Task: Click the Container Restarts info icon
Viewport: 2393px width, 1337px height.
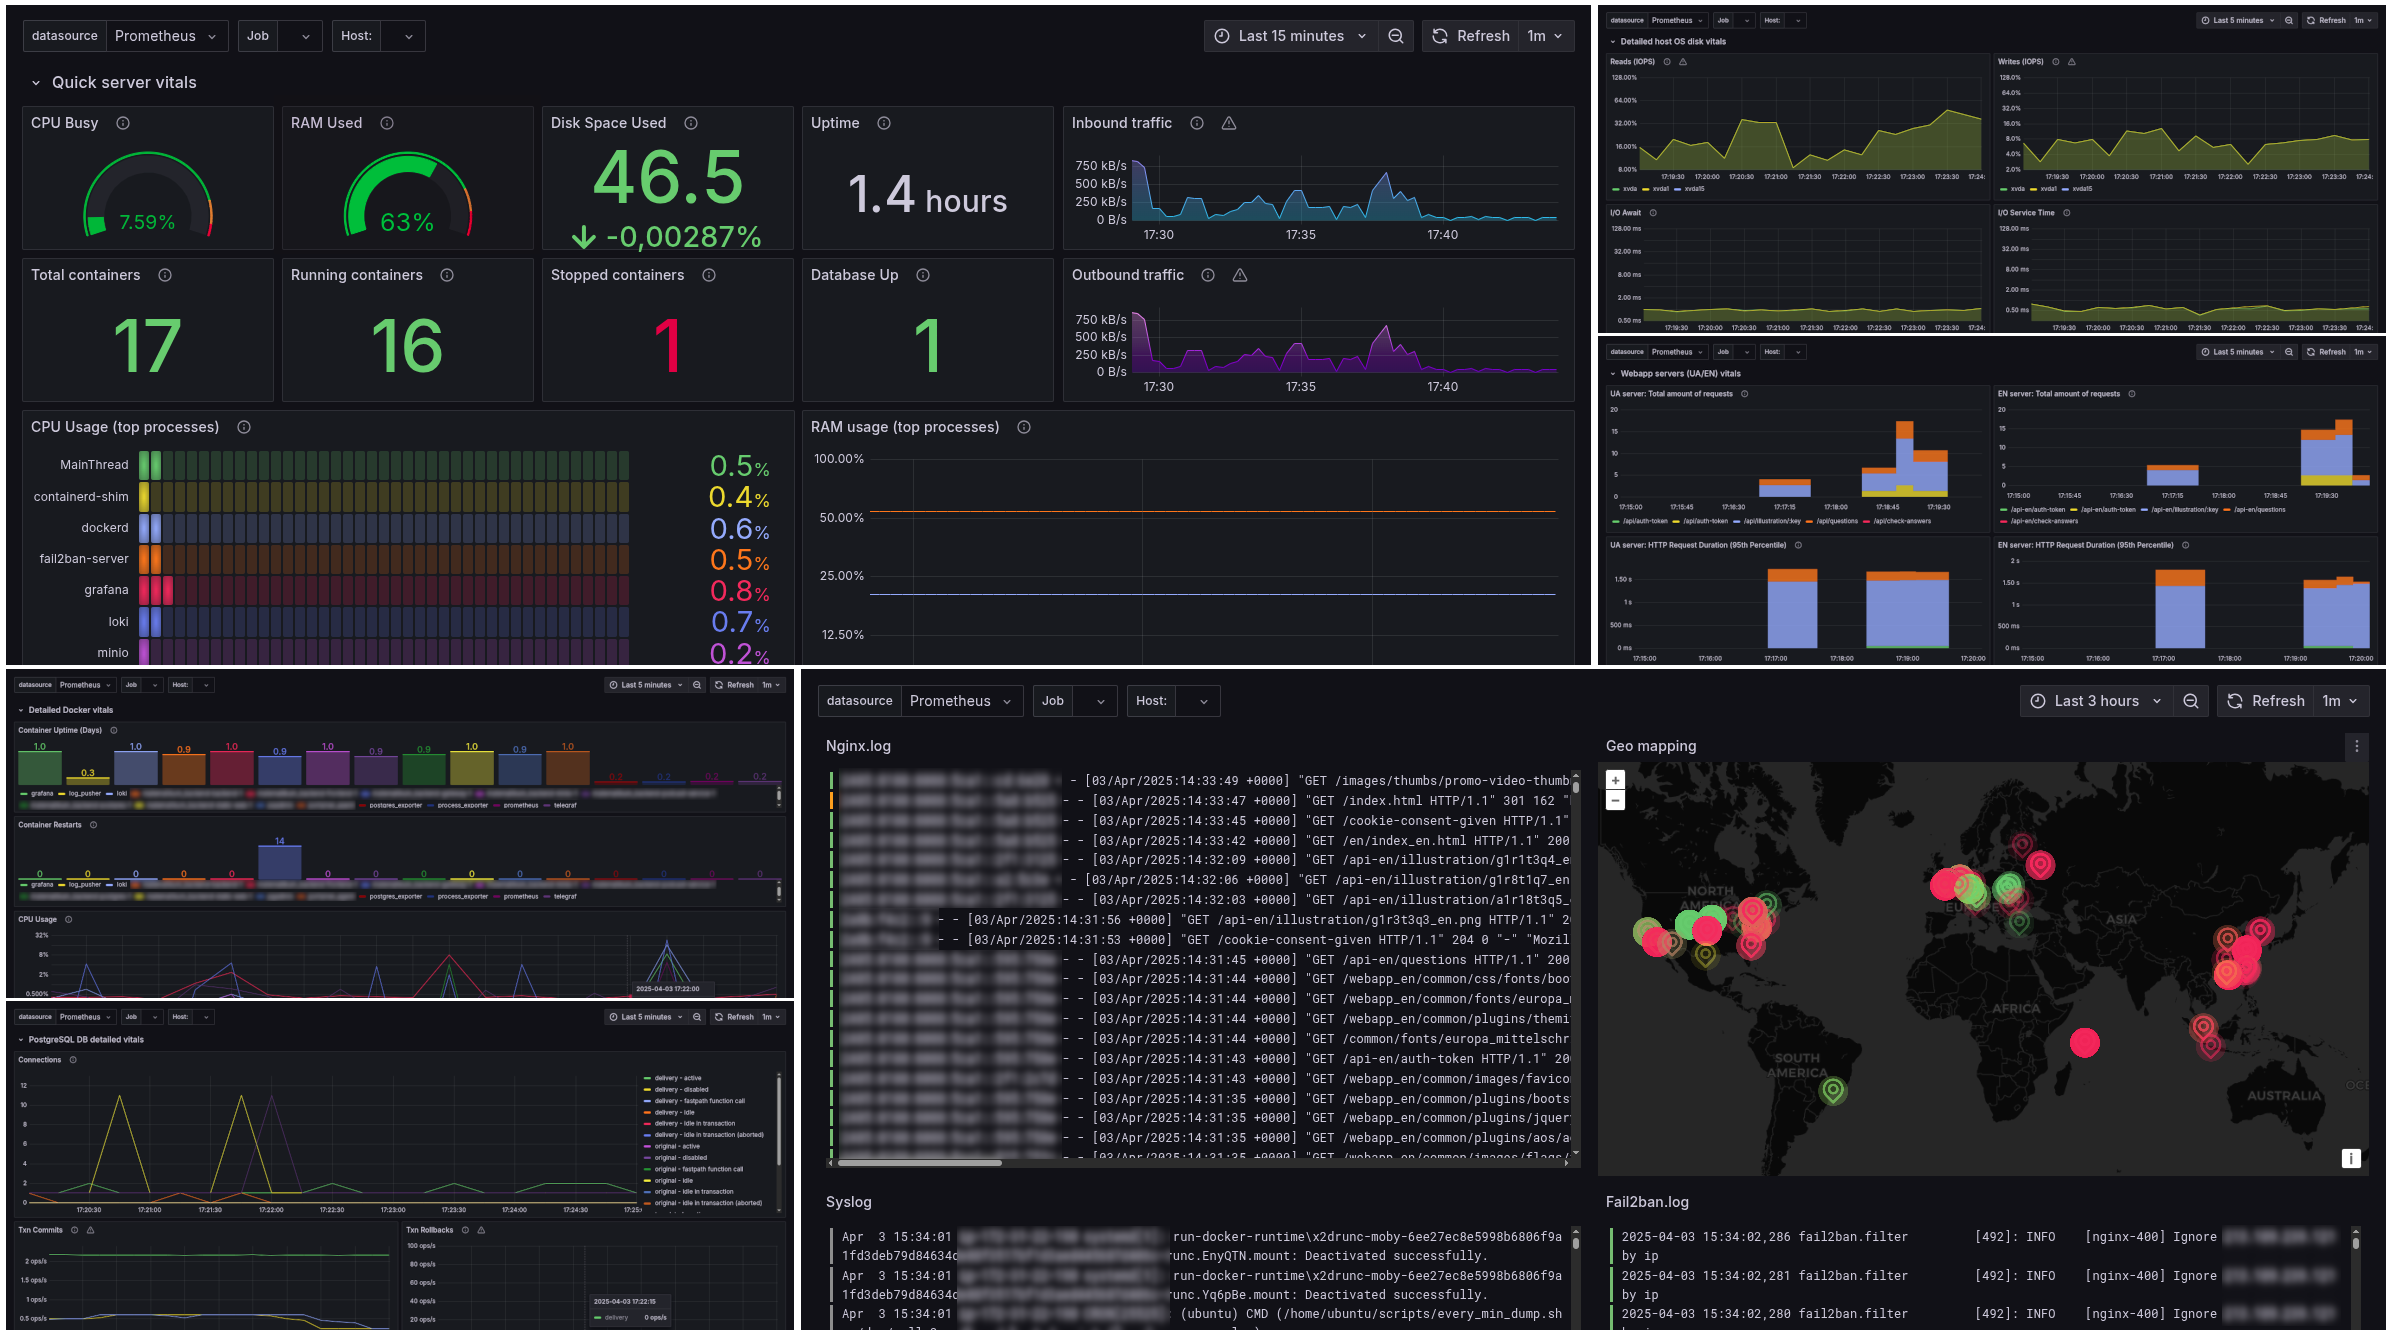Action: 93,825
